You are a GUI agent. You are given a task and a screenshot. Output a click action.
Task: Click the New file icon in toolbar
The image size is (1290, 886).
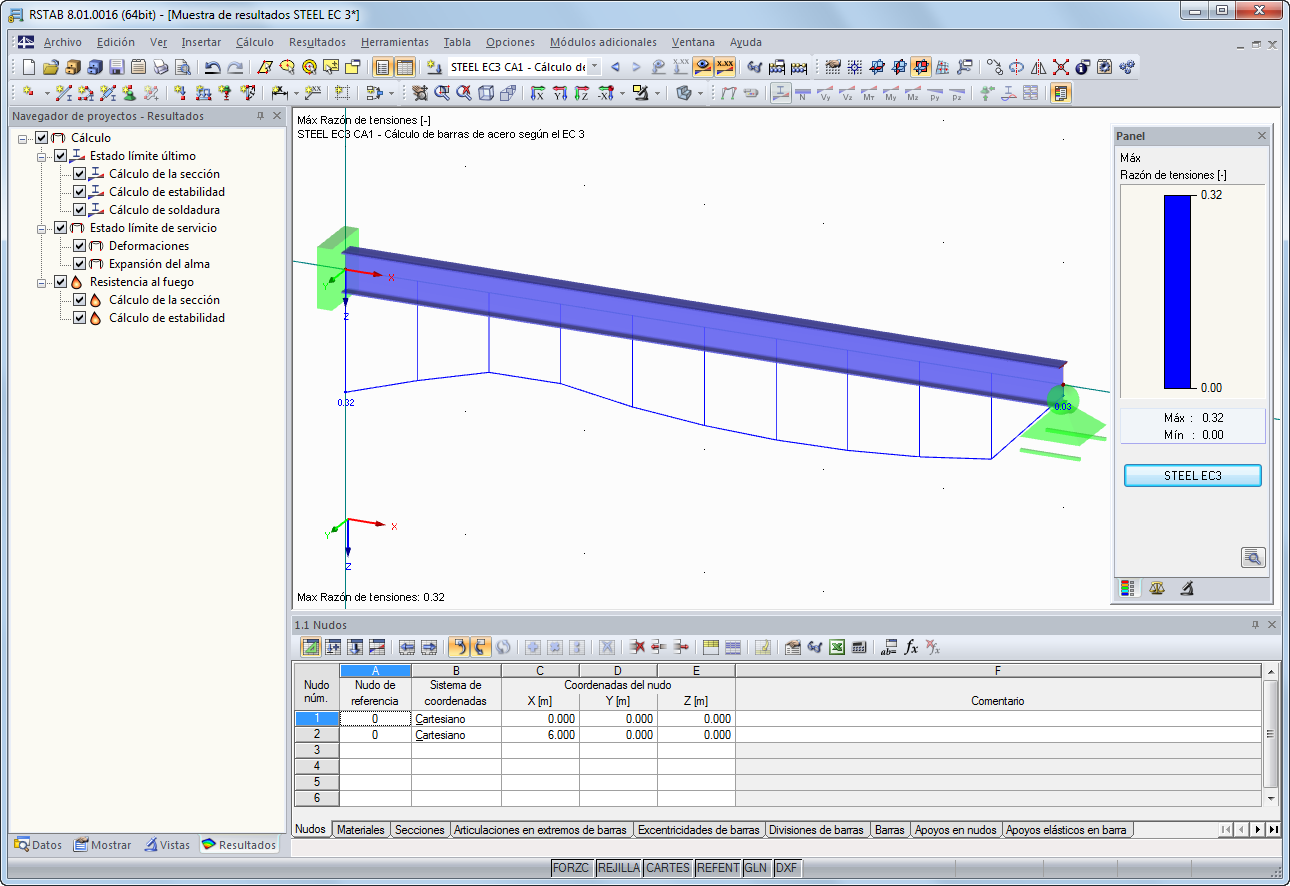28,67
